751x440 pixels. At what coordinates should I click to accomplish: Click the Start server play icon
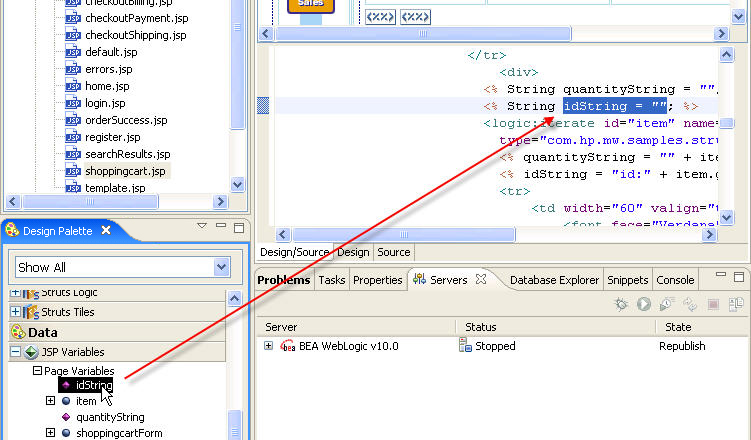click(644, 304)
